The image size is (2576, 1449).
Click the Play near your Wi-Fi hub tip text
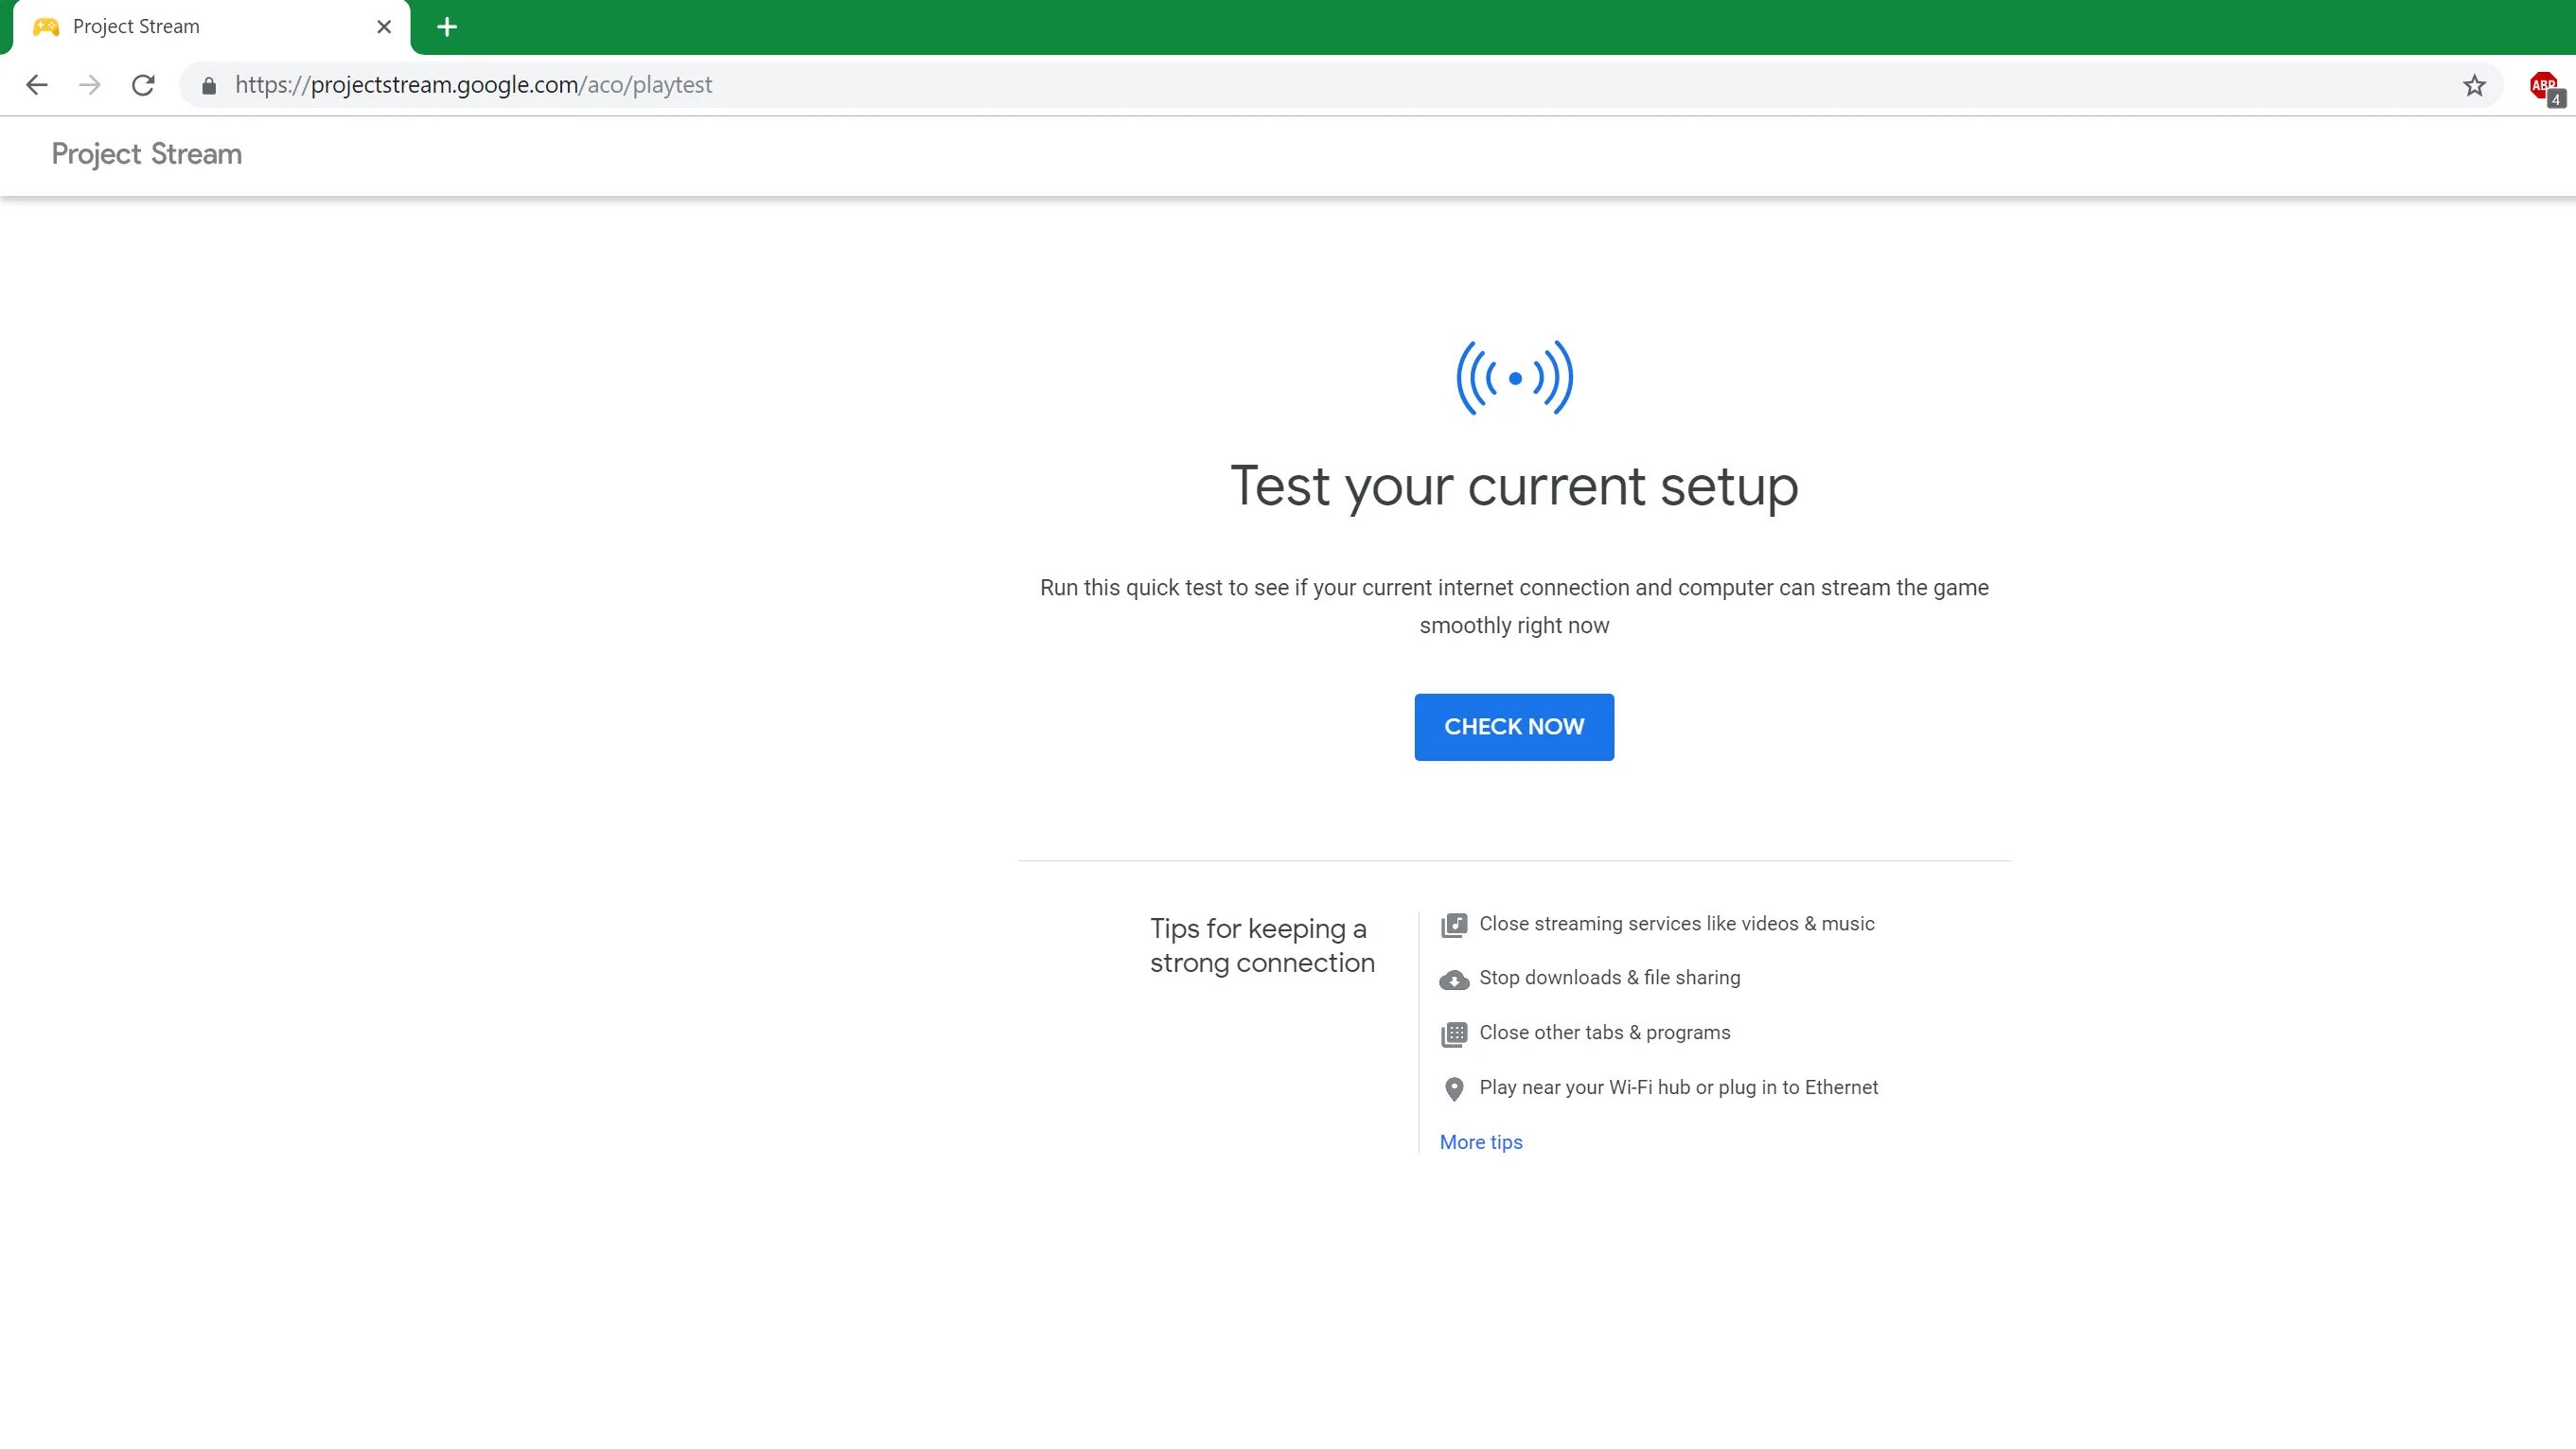(x=1678, y=1087)
